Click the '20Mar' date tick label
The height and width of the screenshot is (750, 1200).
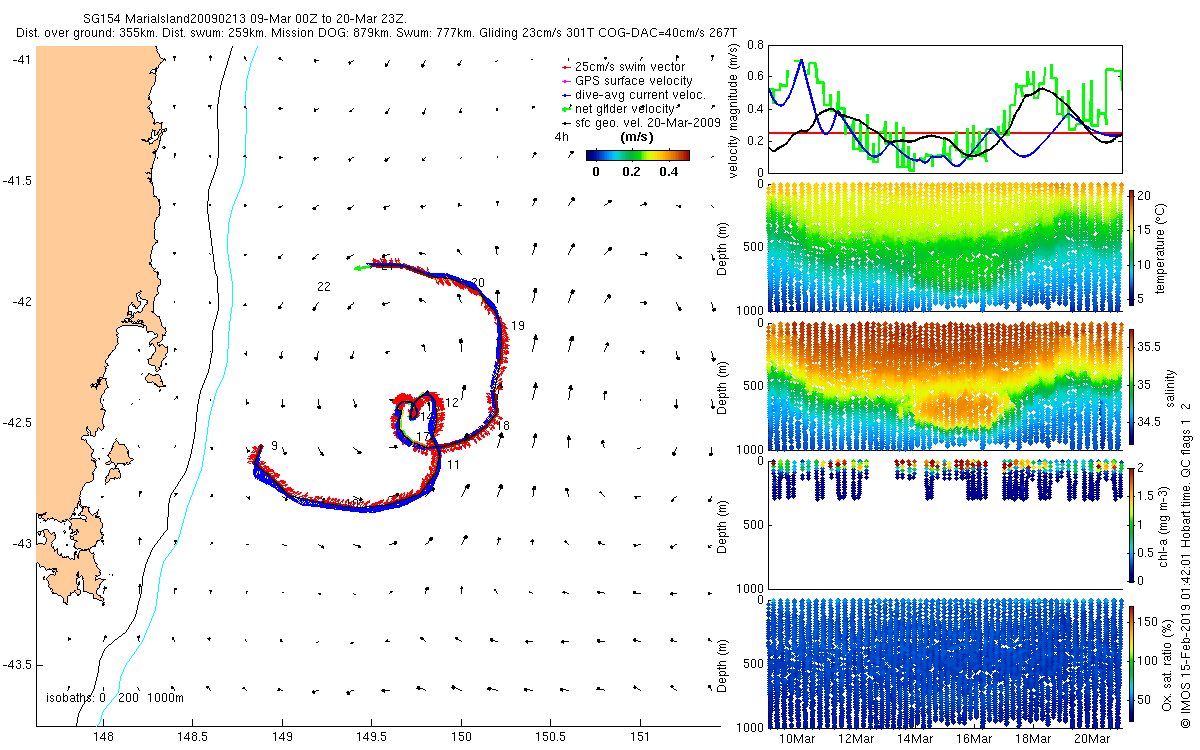1091,738
